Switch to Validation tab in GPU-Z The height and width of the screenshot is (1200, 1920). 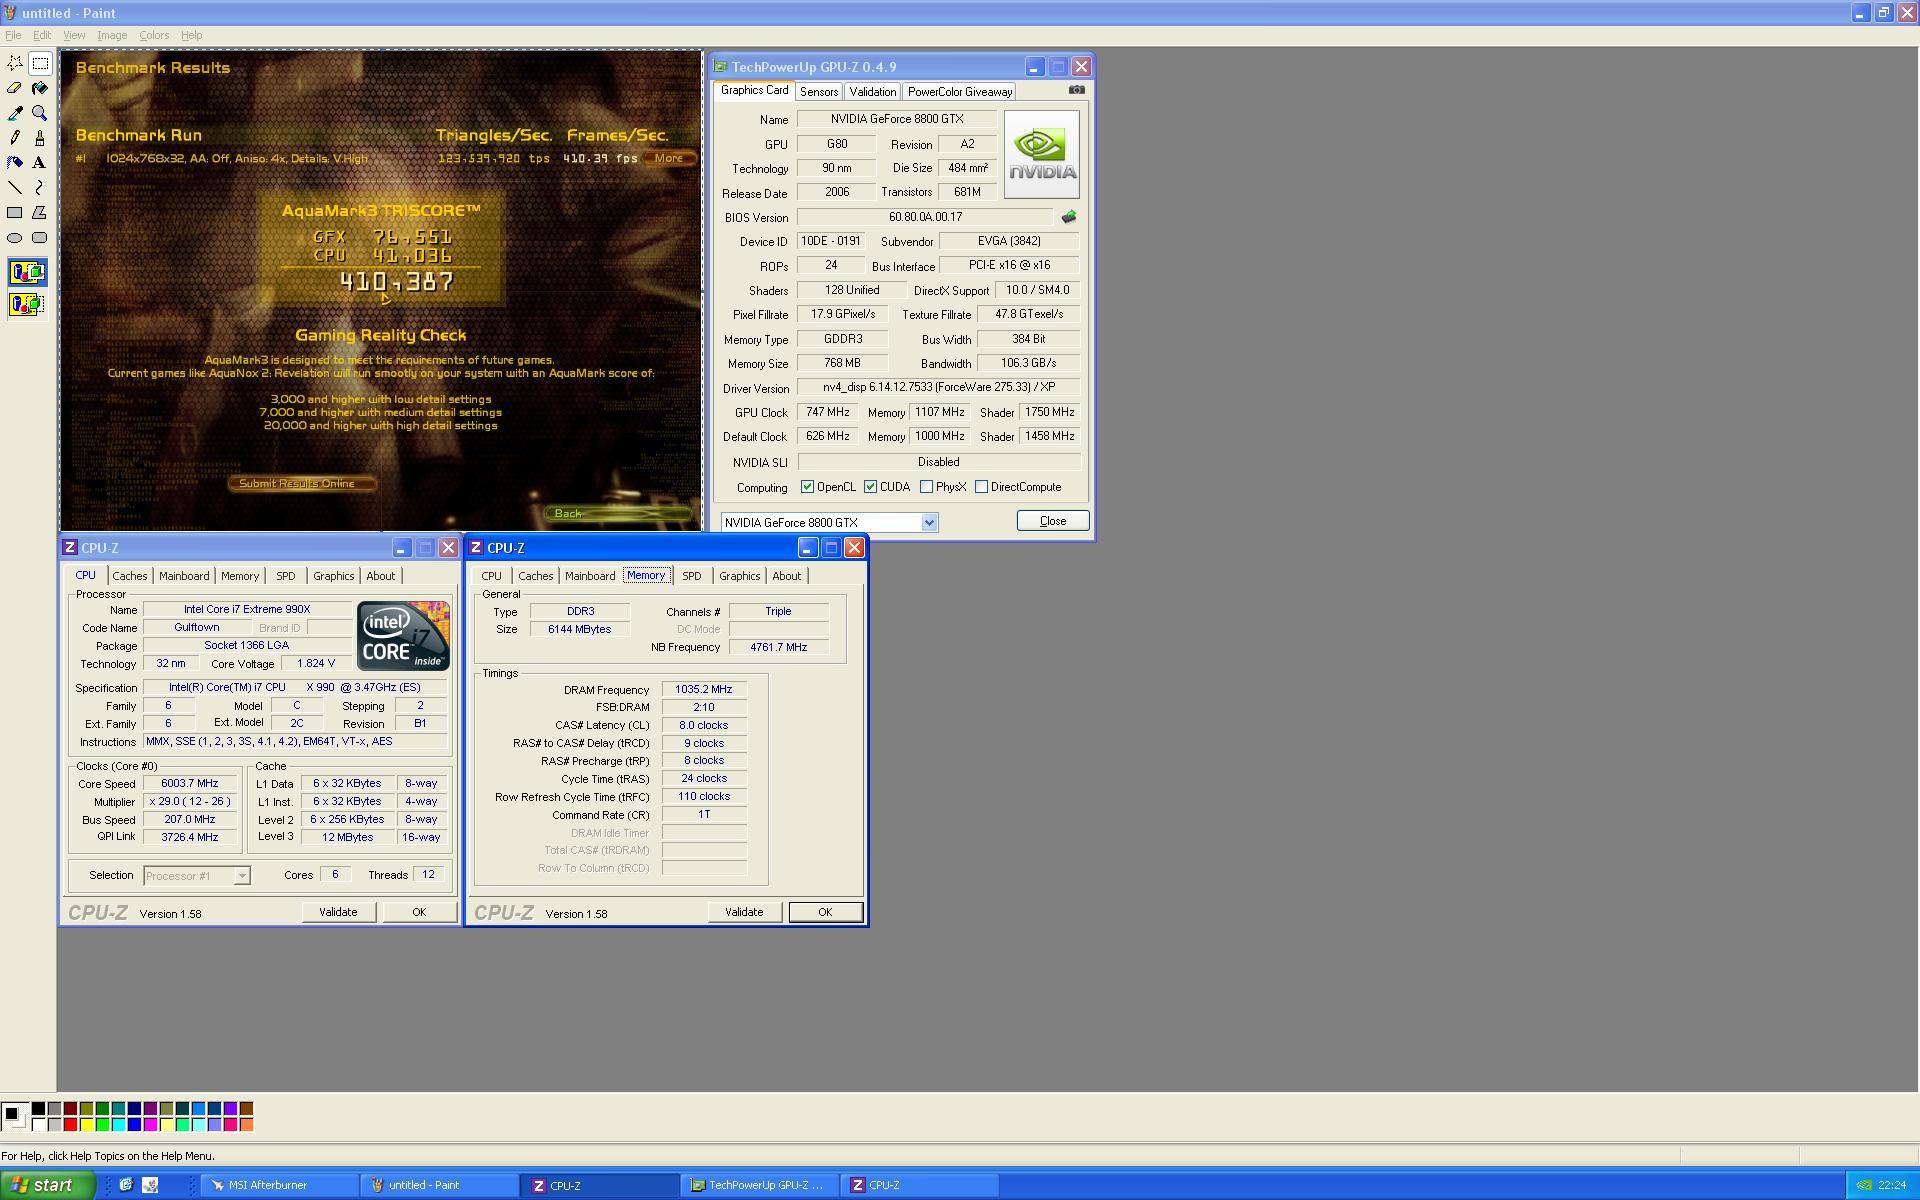point(872,92)
